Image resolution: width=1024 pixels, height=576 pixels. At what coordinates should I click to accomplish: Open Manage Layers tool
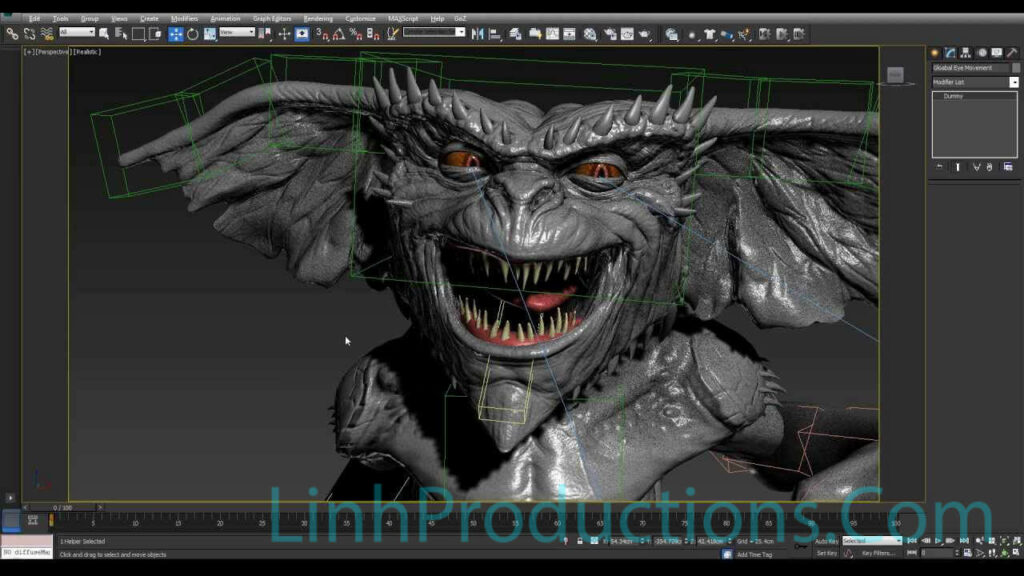tap(515, 34)
